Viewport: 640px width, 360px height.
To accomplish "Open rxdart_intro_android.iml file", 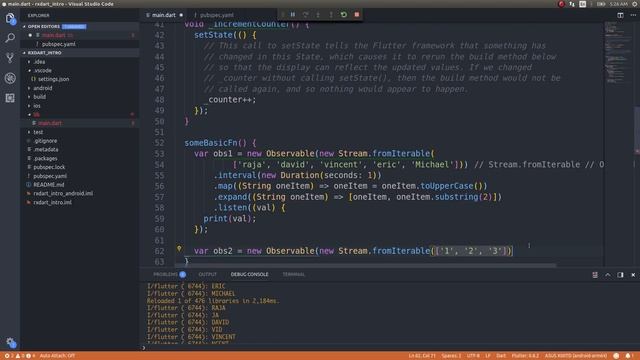I will pyautogui.click(x=80, y=194).
